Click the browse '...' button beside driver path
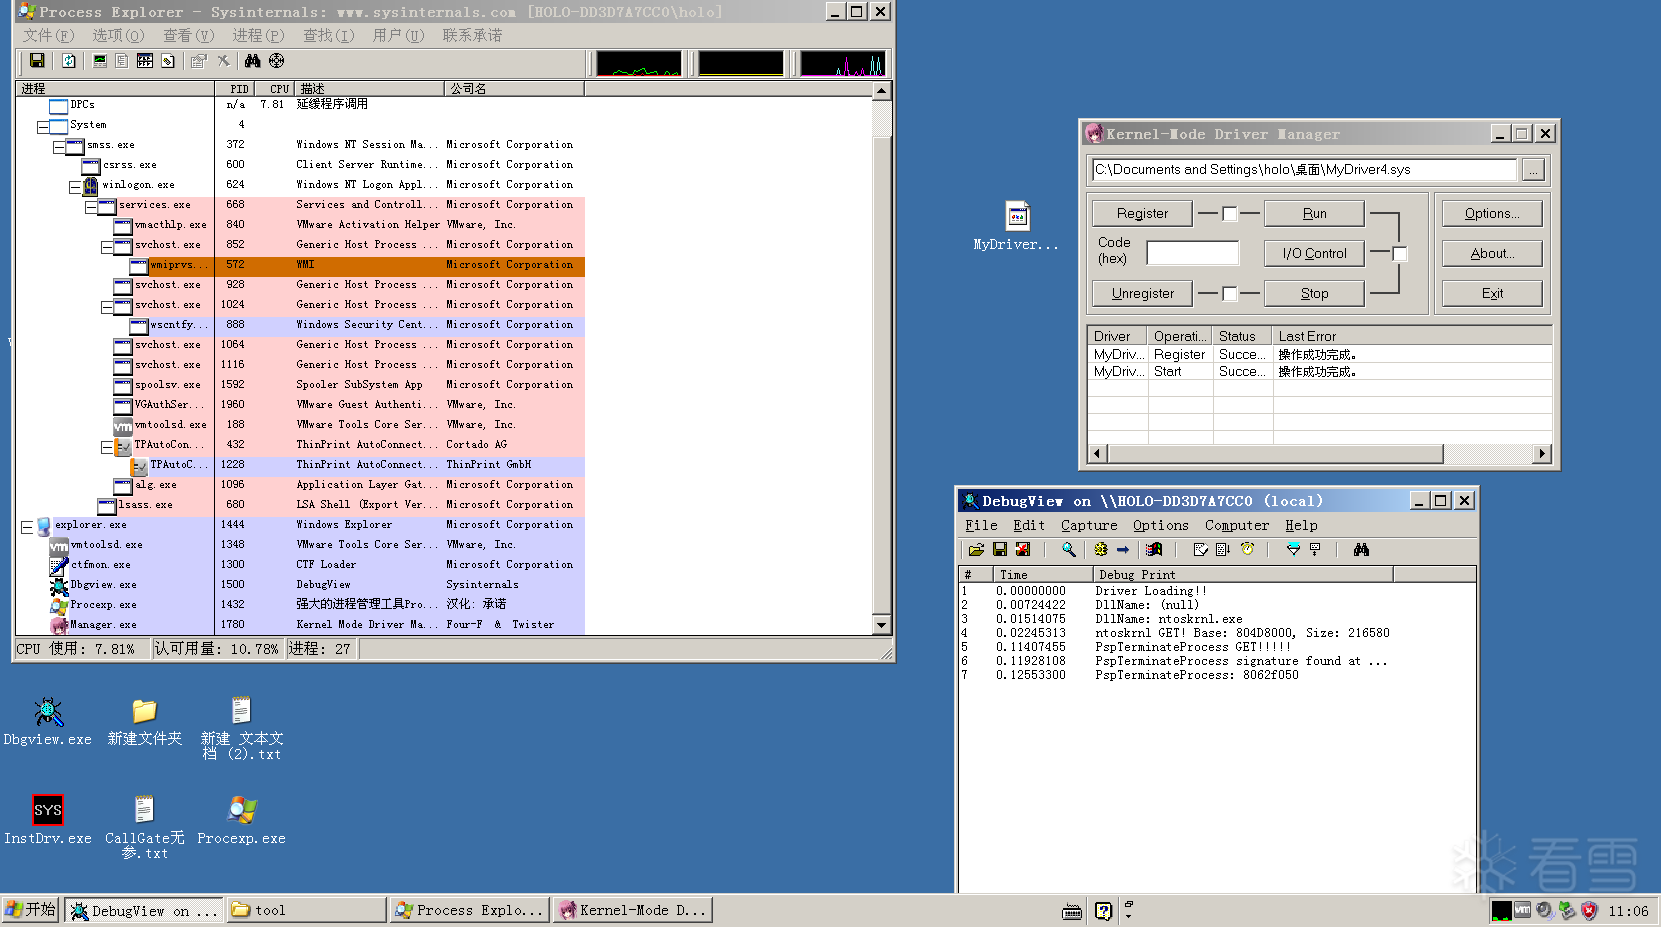Image resolution: width=1661 pixels, height=927 pixels. coord(1533,170)
